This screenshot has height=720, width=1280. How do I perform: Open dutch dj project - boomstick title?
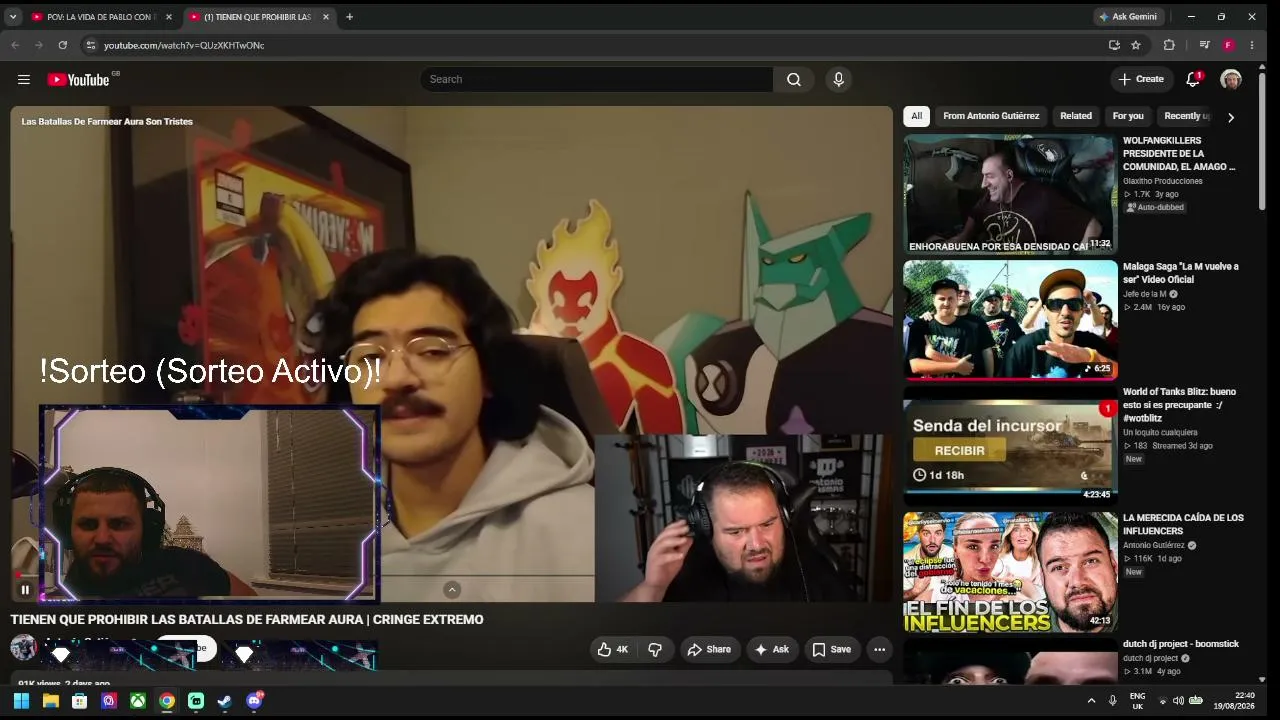[x=1181, y=644]
